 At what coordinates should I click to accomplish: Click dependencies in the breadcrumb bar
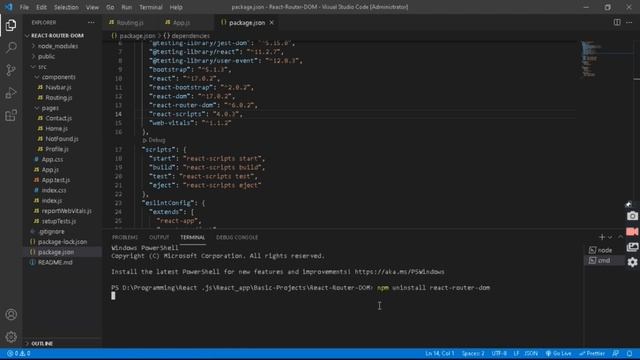(190, 36)
